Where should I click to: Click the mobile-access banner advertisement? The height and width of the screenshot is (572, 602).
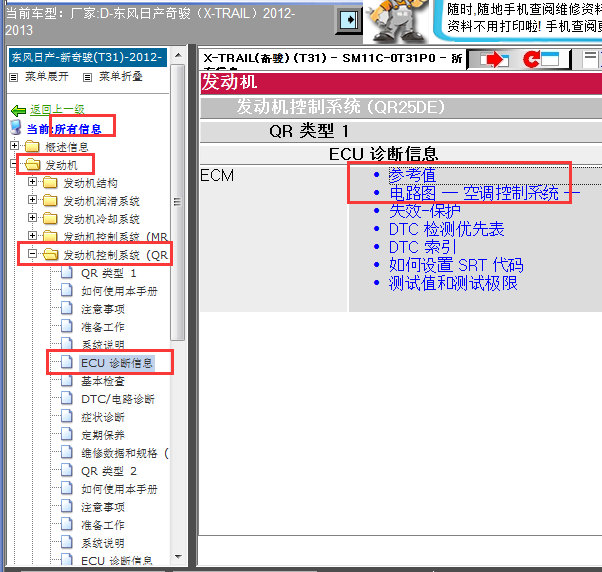coord(518,19)
